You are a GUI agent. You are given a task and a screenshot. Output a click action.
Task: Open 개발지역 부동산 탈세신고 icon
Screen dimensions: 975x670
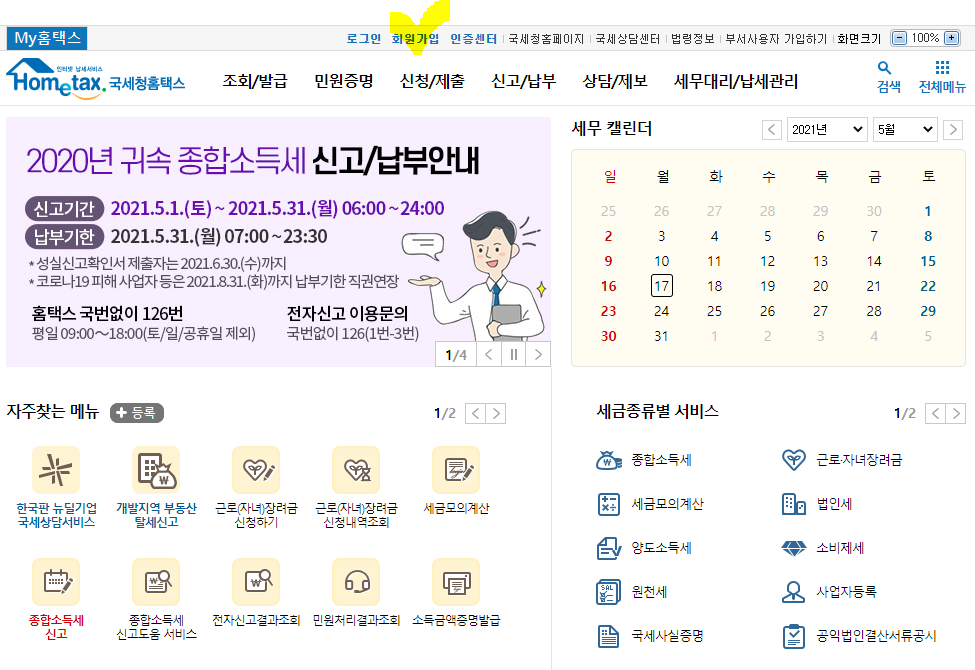156,470
